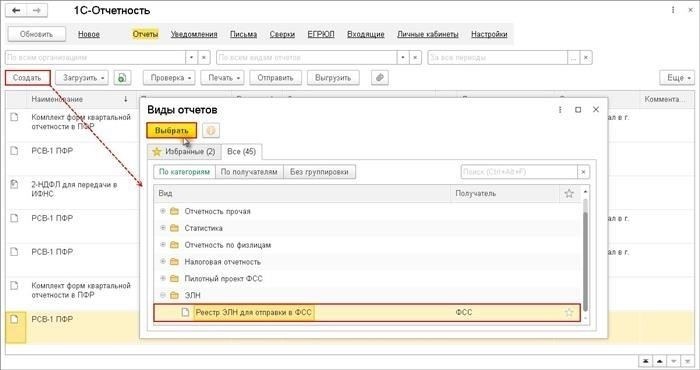This screenshot has width=700, height=370.
Task: Expand the Статистика folder
Action: [x=163, y=228]
